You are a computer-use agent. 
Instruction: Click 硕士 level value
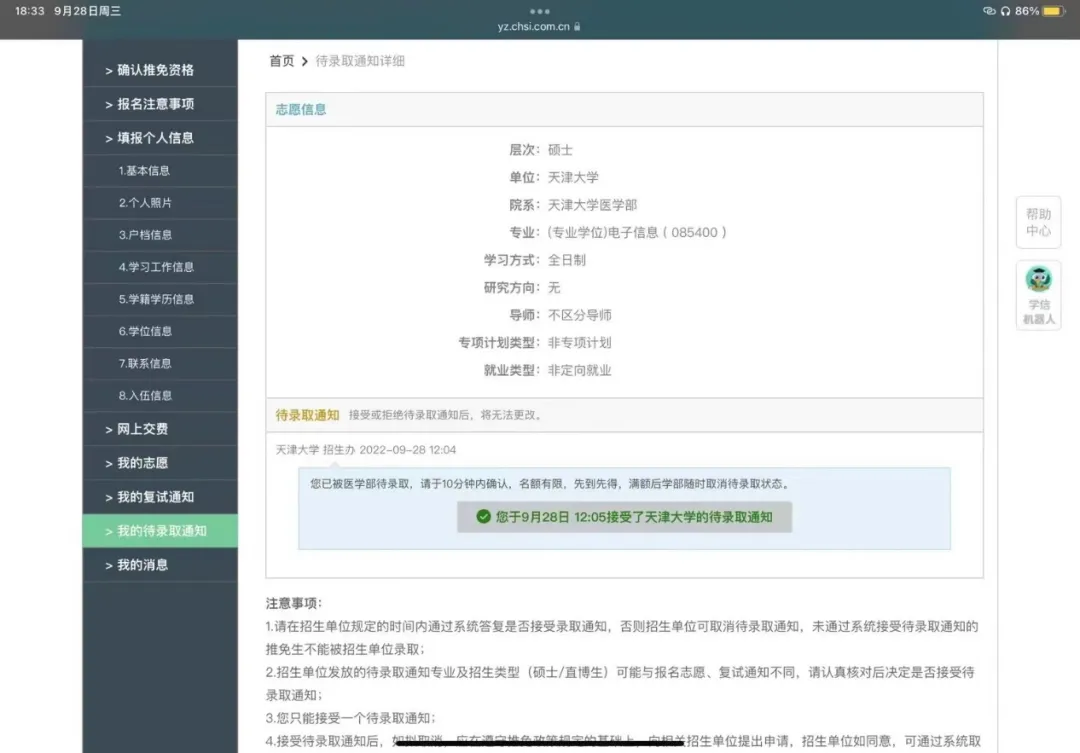tap(560, 150)
